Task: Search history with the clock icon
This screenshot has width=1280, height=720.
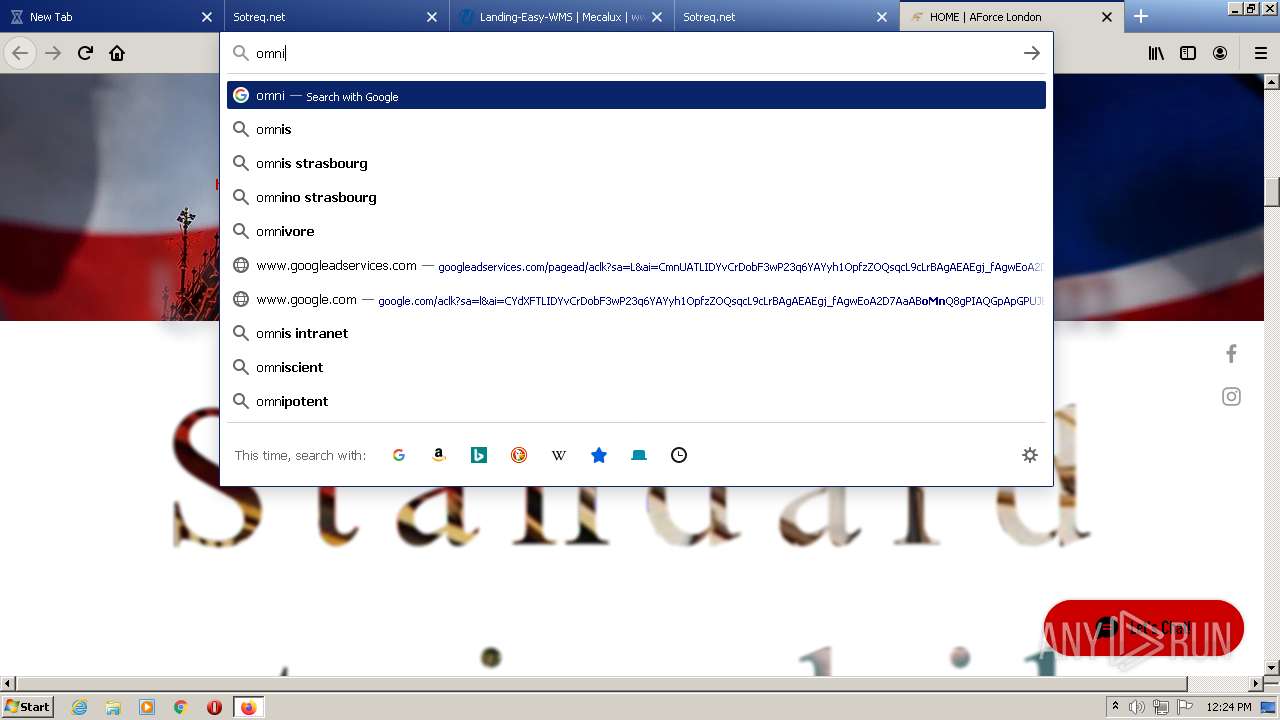Action: 679,455
